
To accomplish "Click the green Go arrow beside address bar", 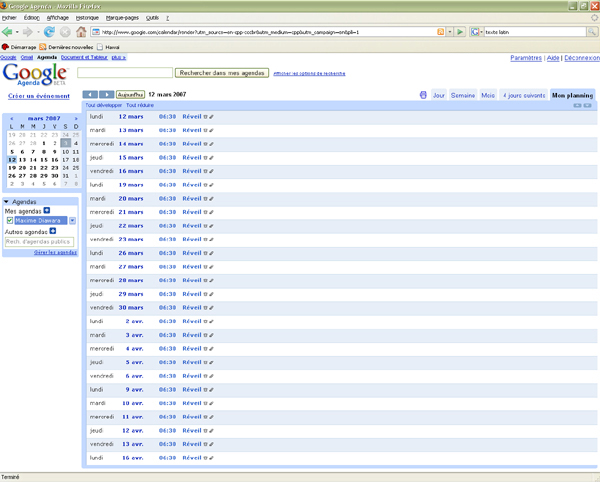I will 459,32.
